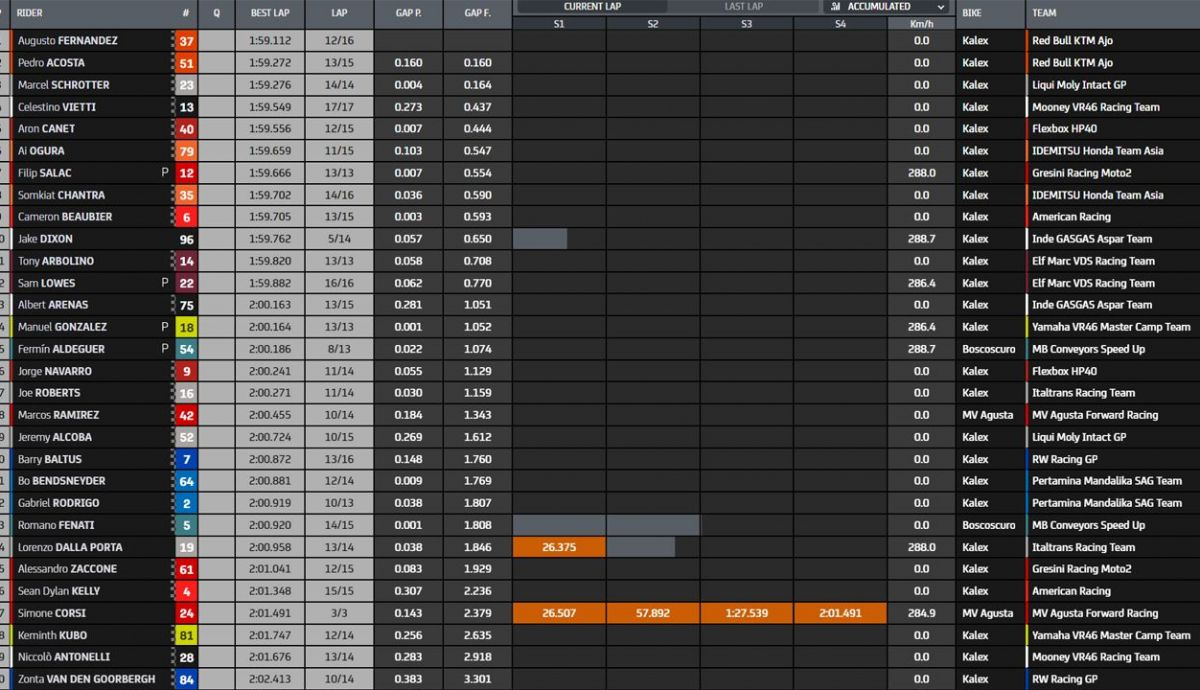The height and width of the screenshot is (690, 1200).
Task: Click yellow number badge 81 of Keminth Kubo
Action: 186,635
